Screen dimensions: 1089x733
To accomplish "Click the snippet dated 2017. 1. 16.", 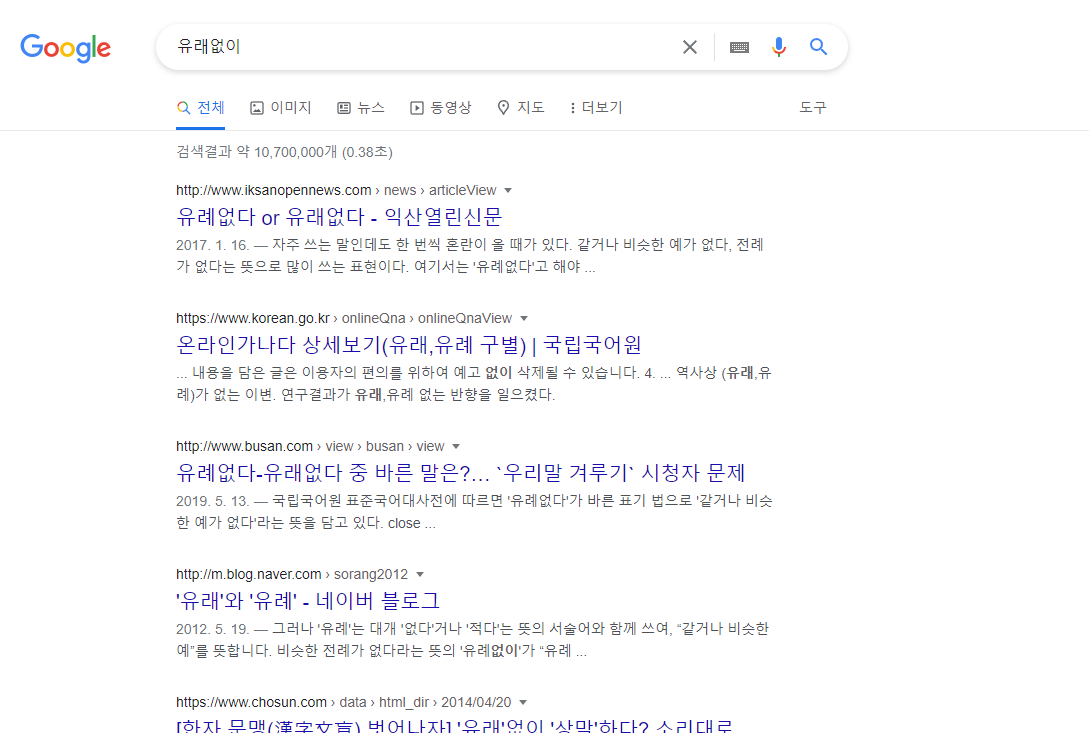I will click(470, 256).
